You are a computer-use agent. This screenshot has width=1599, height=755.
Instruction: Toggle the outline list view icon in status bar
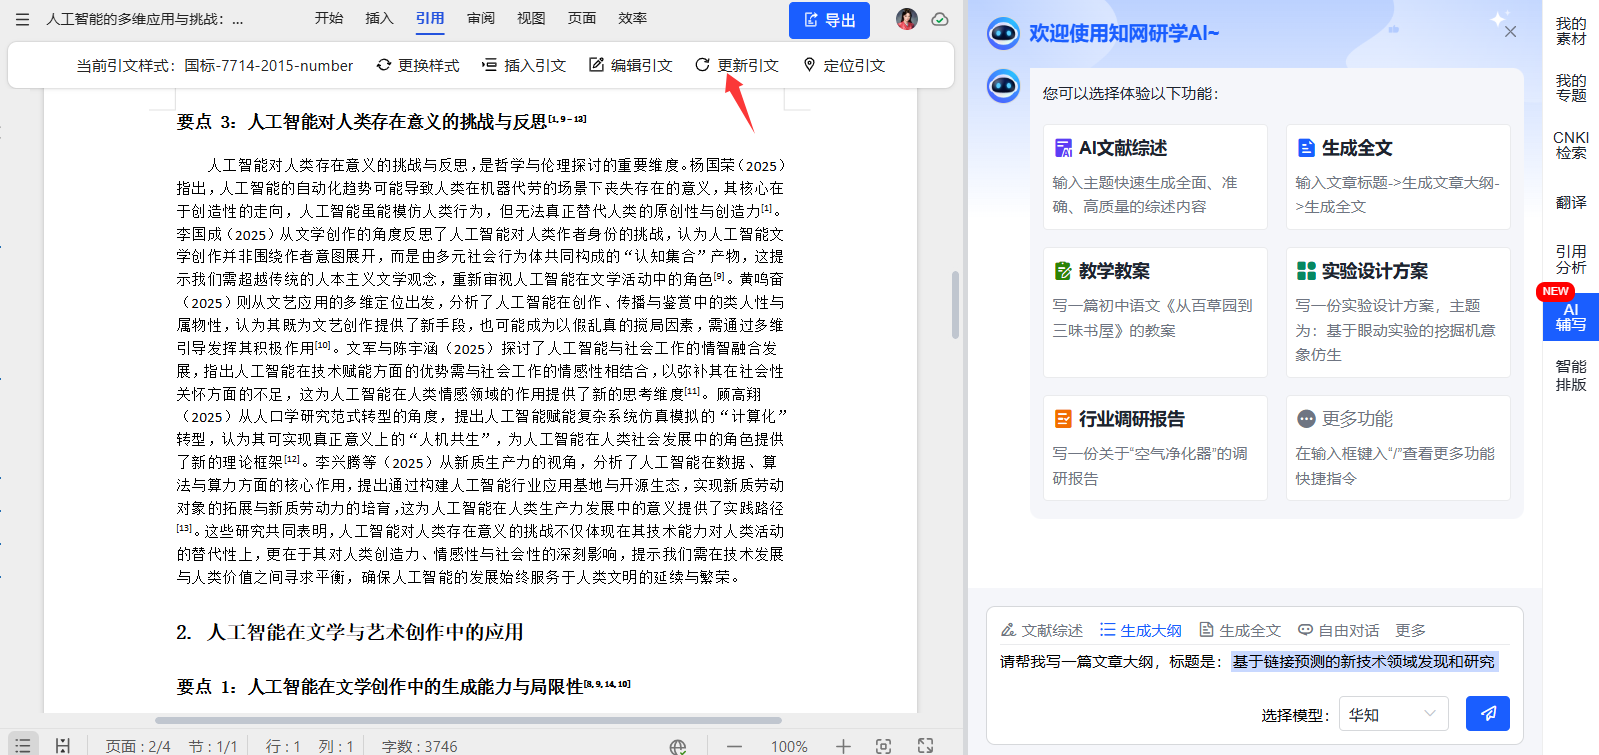click(x=22, y=745)
